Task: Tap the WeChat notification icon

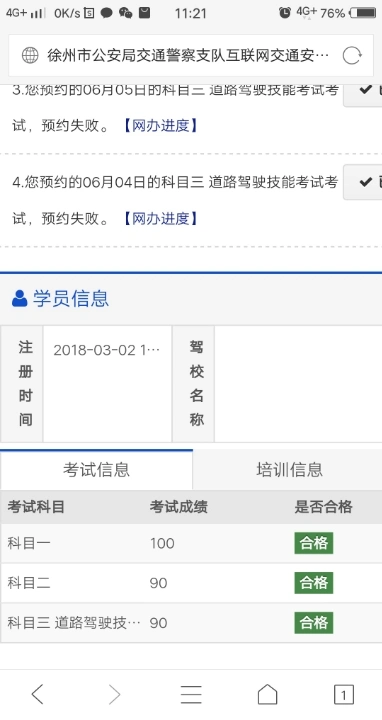Action: tap(125, 13)
